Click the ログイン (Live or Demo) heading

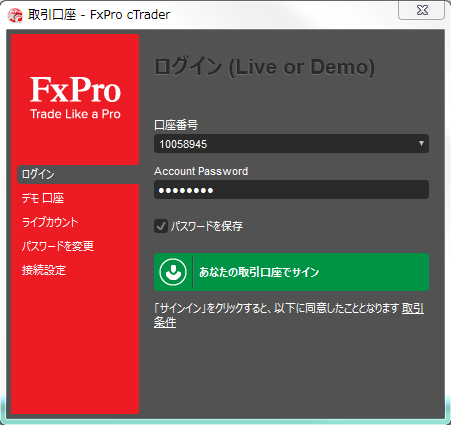(x=265, y=67)
